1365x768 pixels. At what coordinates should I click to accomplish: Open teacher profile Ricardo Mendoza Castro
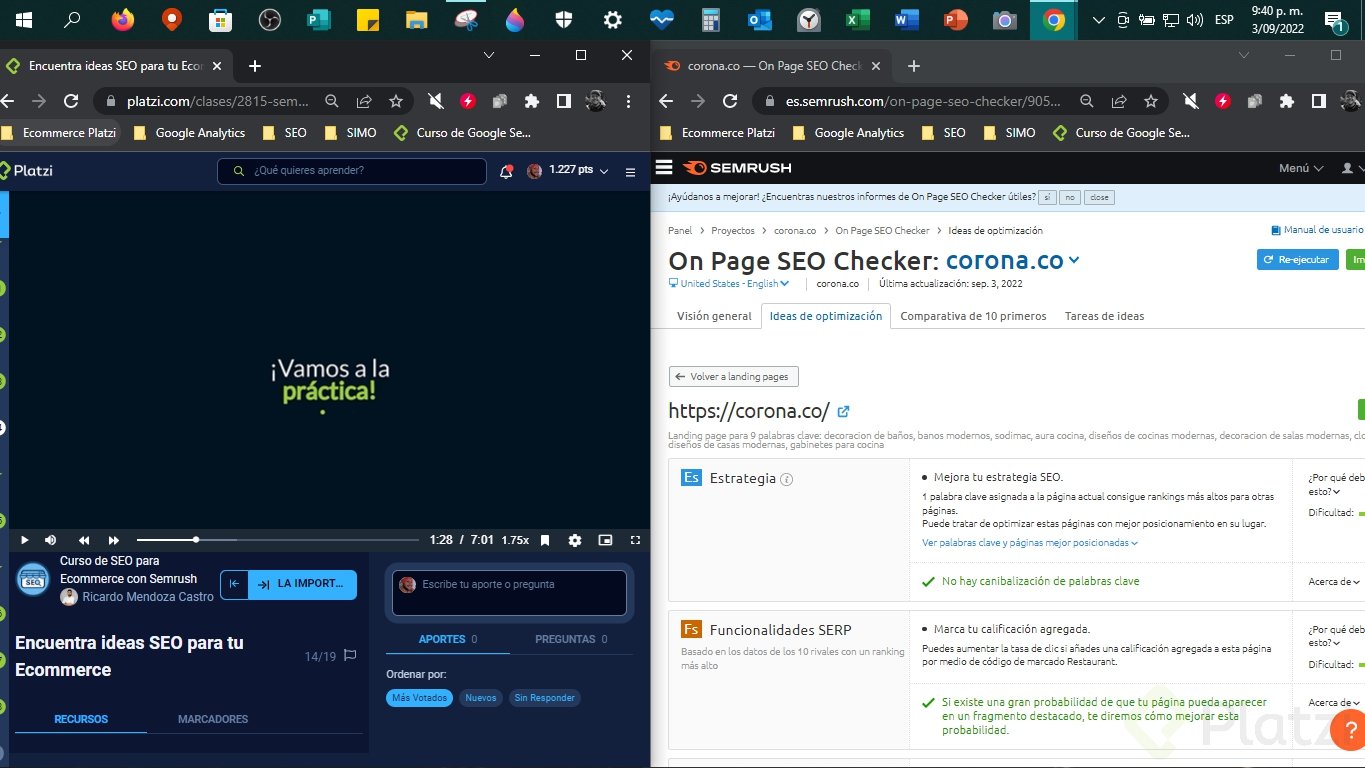pyautogui.click(x=148, y=597)
